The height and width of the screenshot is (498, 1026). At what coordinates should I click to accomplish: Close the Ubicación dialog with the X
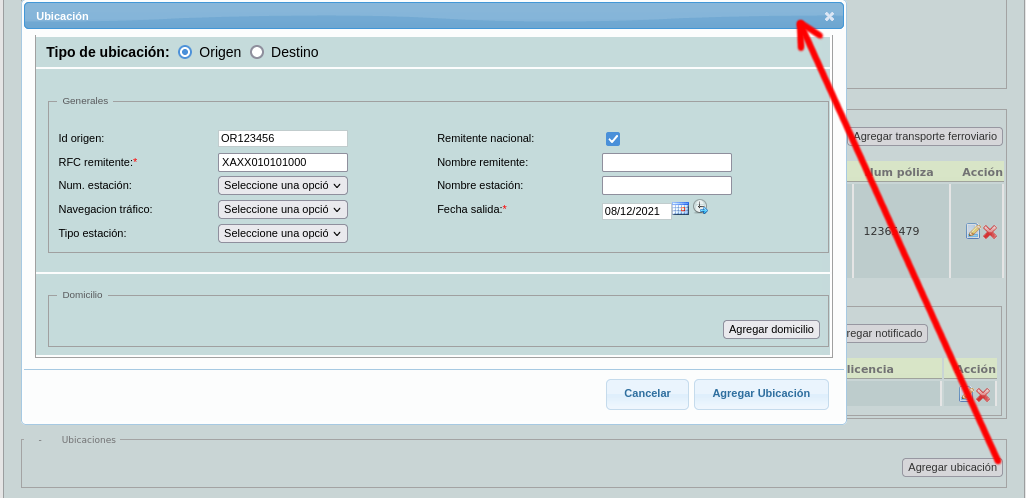click(x=829, y=16)
